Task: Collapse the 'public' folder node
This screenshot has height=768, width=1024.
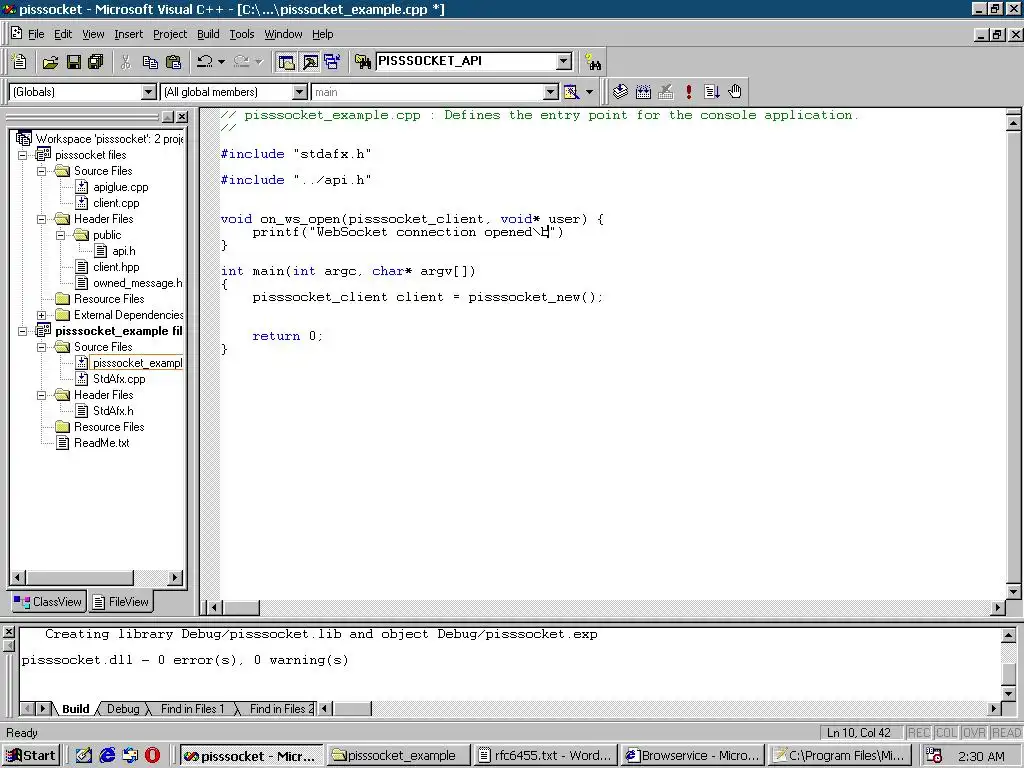Action: pos(61,235)
